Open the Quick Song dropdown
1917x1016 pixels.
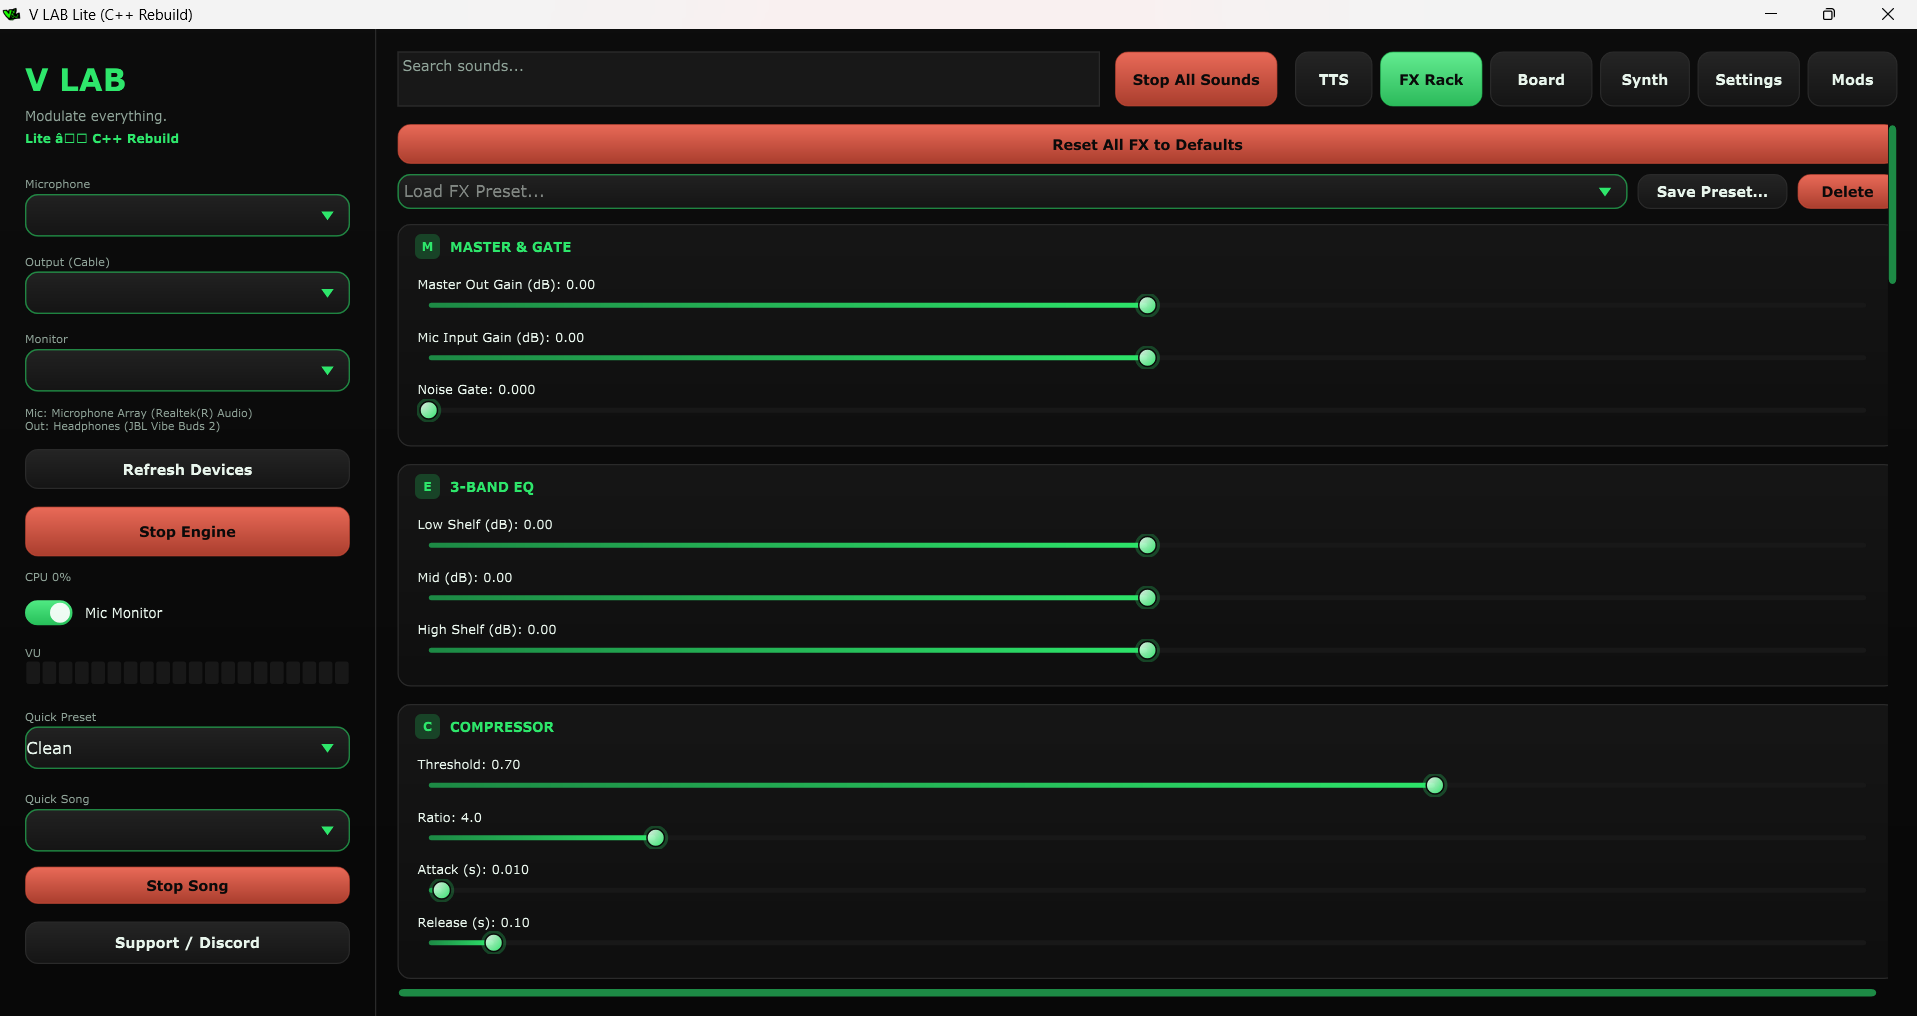pos(187,830)
